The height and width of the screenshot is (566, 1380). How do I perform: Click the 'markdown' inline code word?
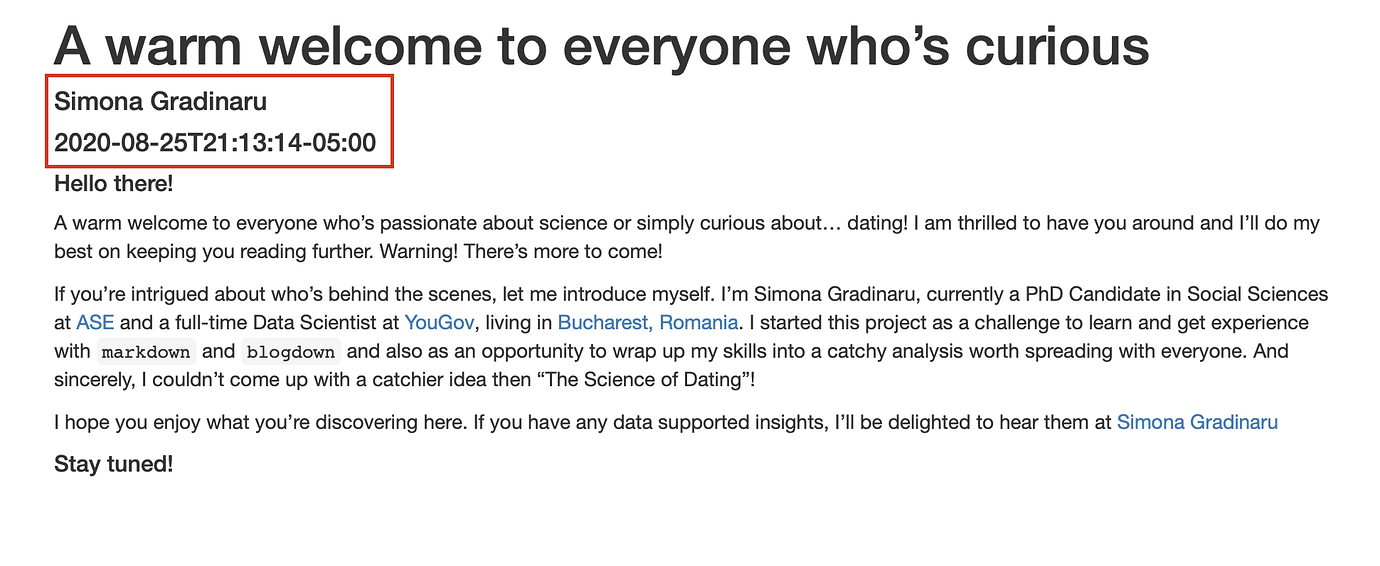(x=146, y=352)
